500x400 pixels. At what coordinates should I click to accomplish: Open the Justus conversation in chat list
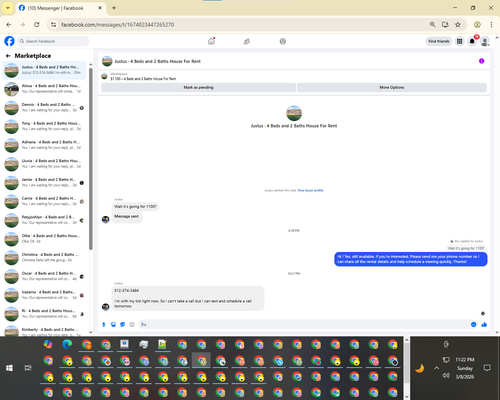click(x=44, y=70)
